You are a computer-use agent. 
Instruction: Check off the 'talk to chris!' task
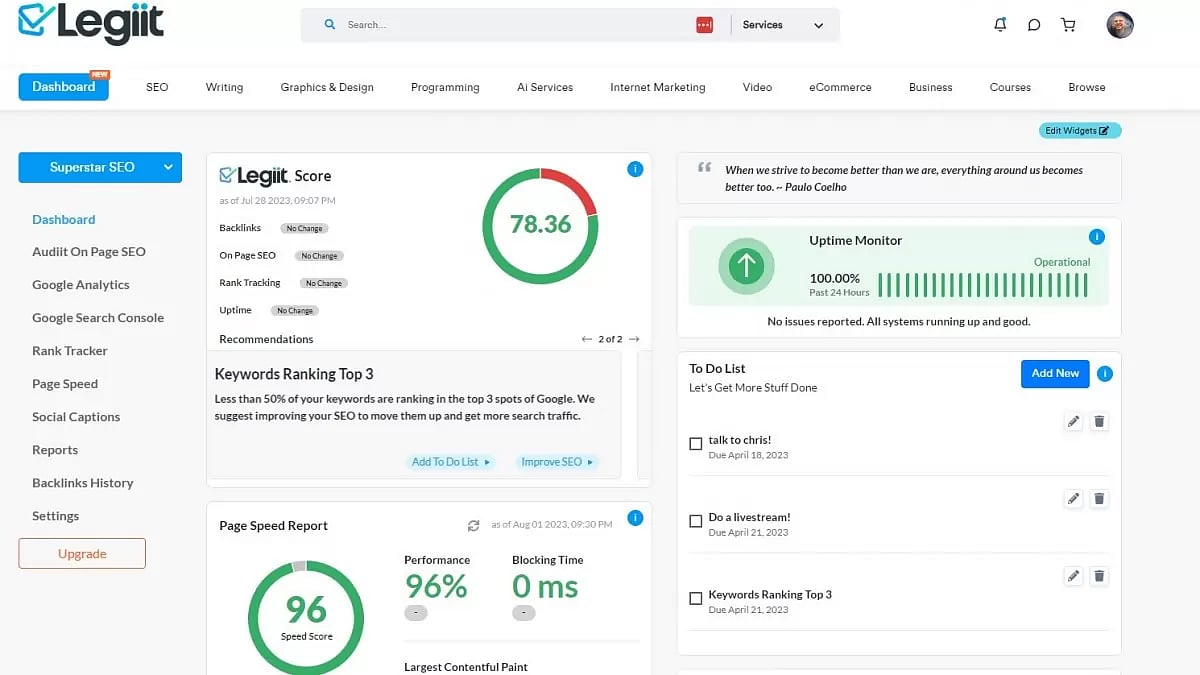tap(696, 445)
